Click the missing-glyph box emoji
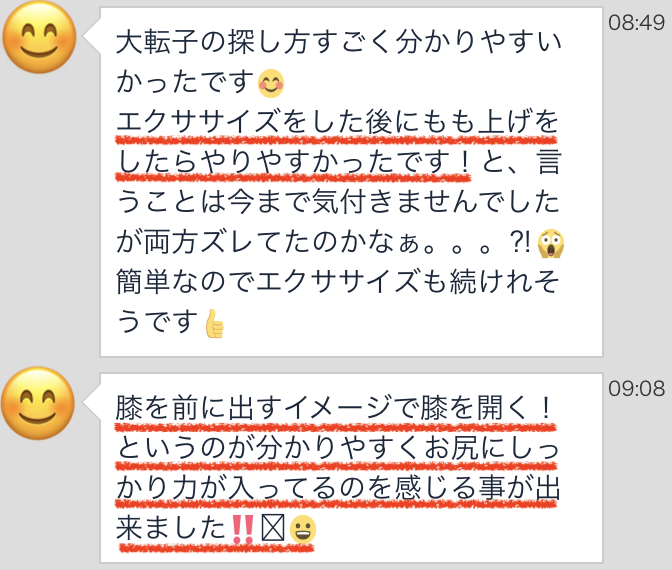The width and height of the screenshot is (672, 570). pyautogui.click(x=273, y=529)
